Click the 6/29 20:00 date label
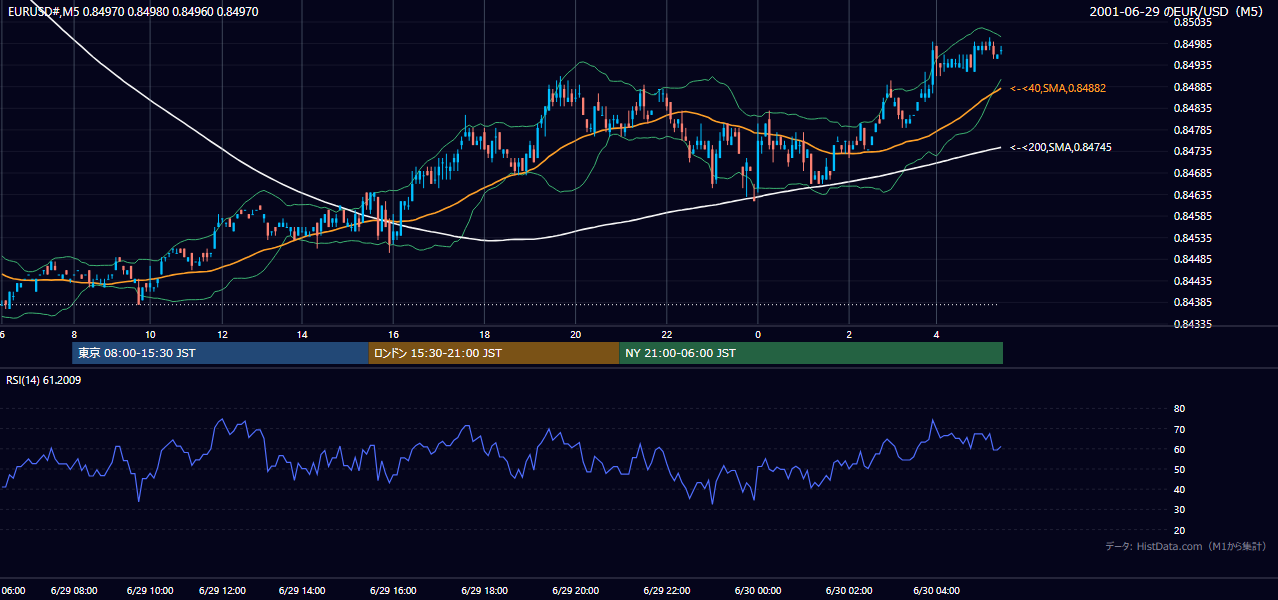The image size is (1278, 600). 575,590
